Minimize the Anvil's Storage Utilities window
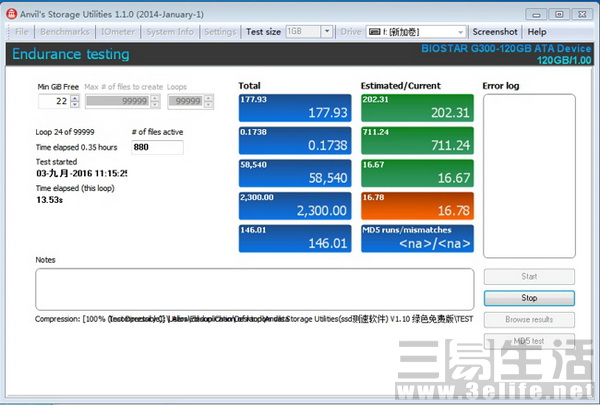Viewport: 600px width, 405px height. click(x=536, y=15)
